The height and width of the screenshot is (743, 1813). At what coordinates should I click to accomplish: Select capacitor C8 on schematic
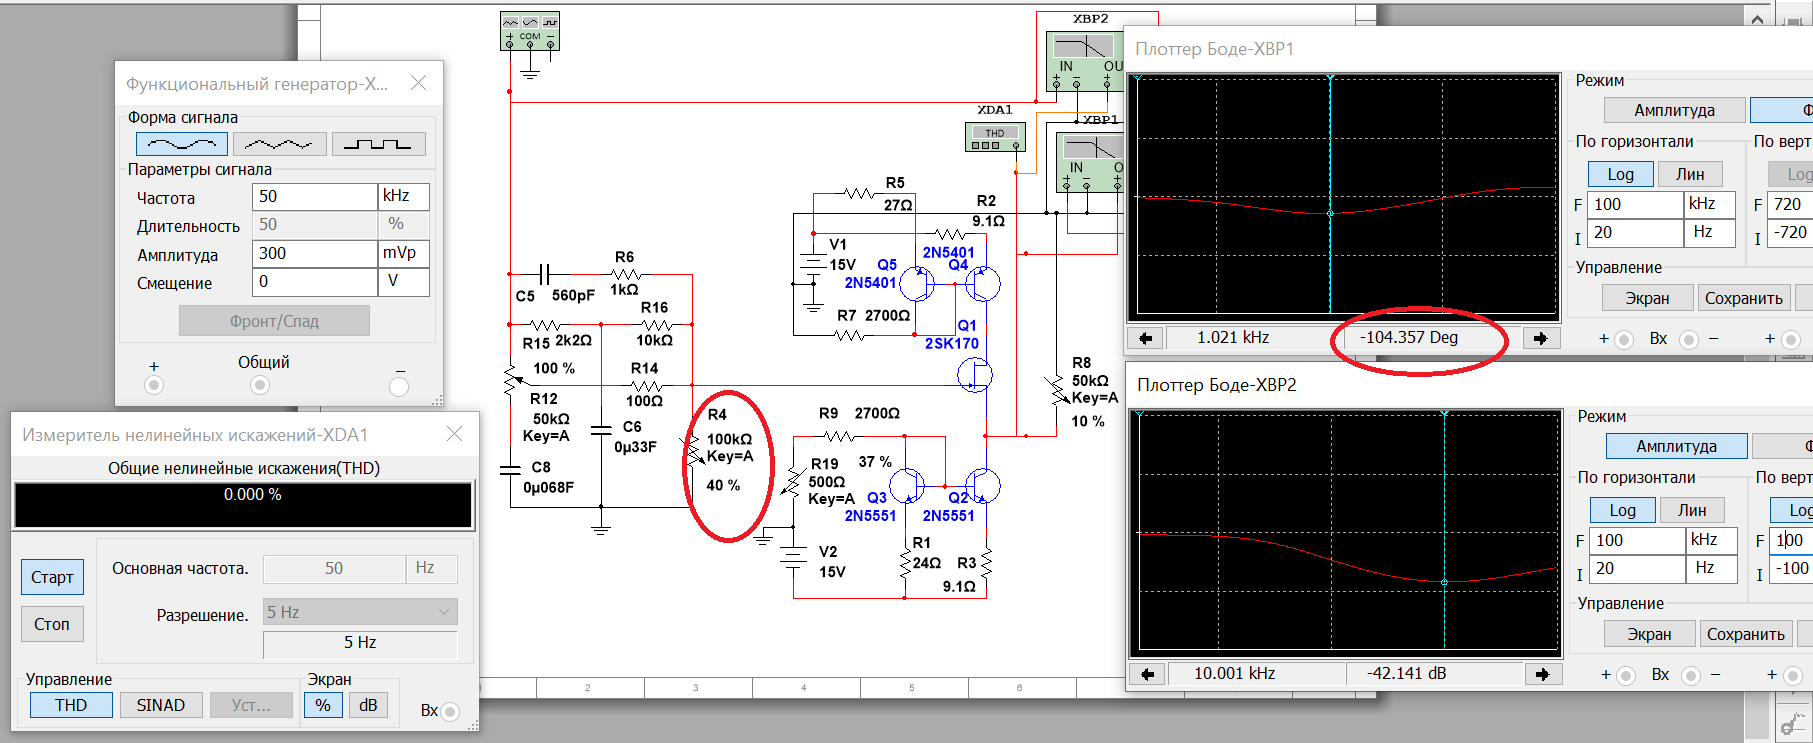point(510,469)
